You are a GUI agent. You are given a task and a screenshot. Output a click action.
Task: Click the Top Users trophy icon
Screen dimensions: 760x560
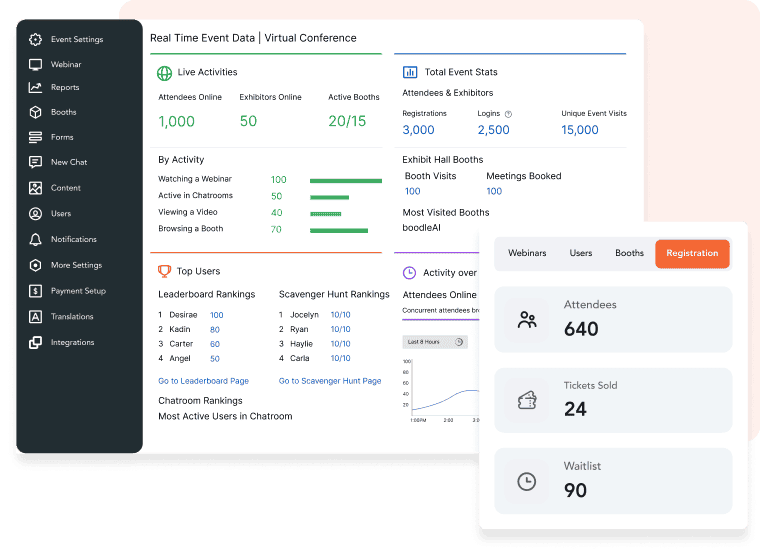point(164,271)
